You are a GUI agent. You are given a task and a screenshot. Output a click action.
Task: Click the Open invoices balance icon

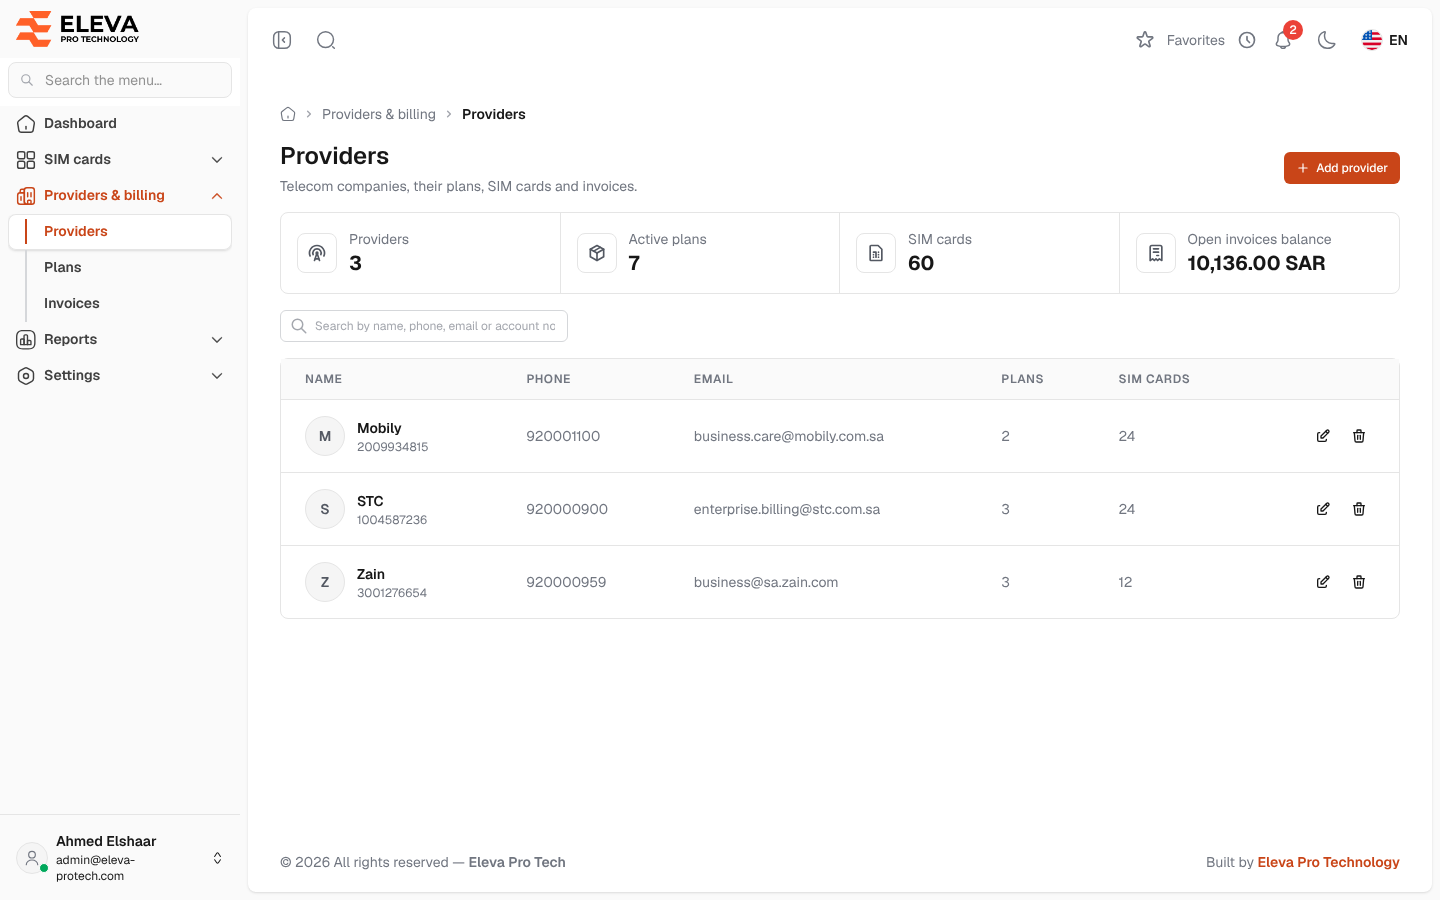[x=1156, y=253]
